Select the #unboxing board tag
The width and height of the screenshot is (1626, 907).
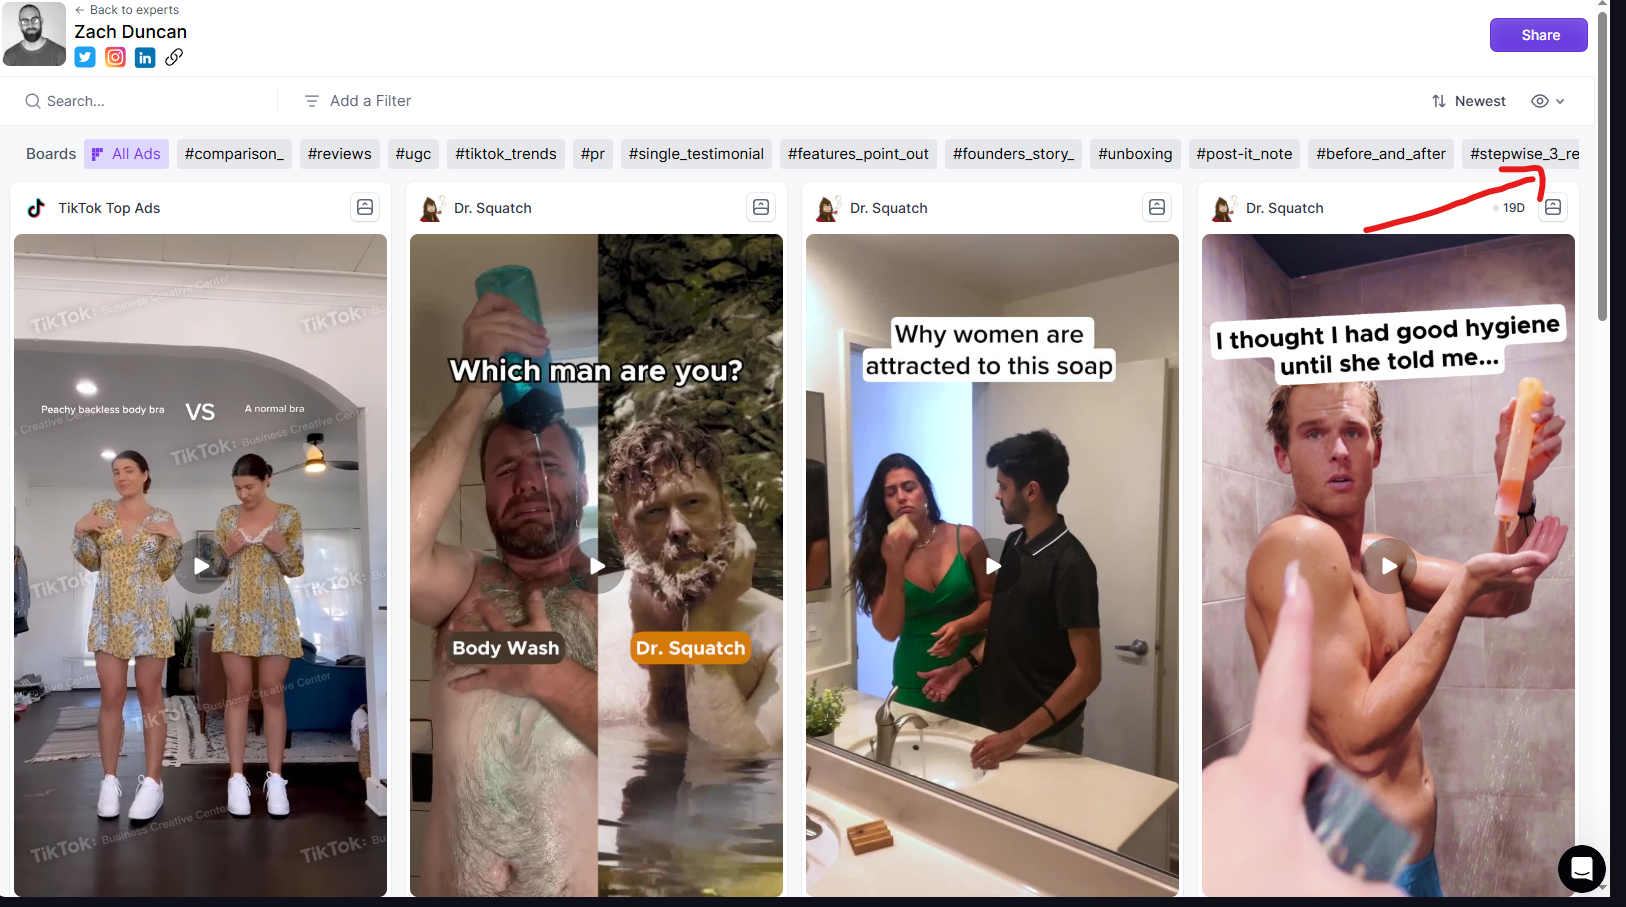click(1135, 154)
